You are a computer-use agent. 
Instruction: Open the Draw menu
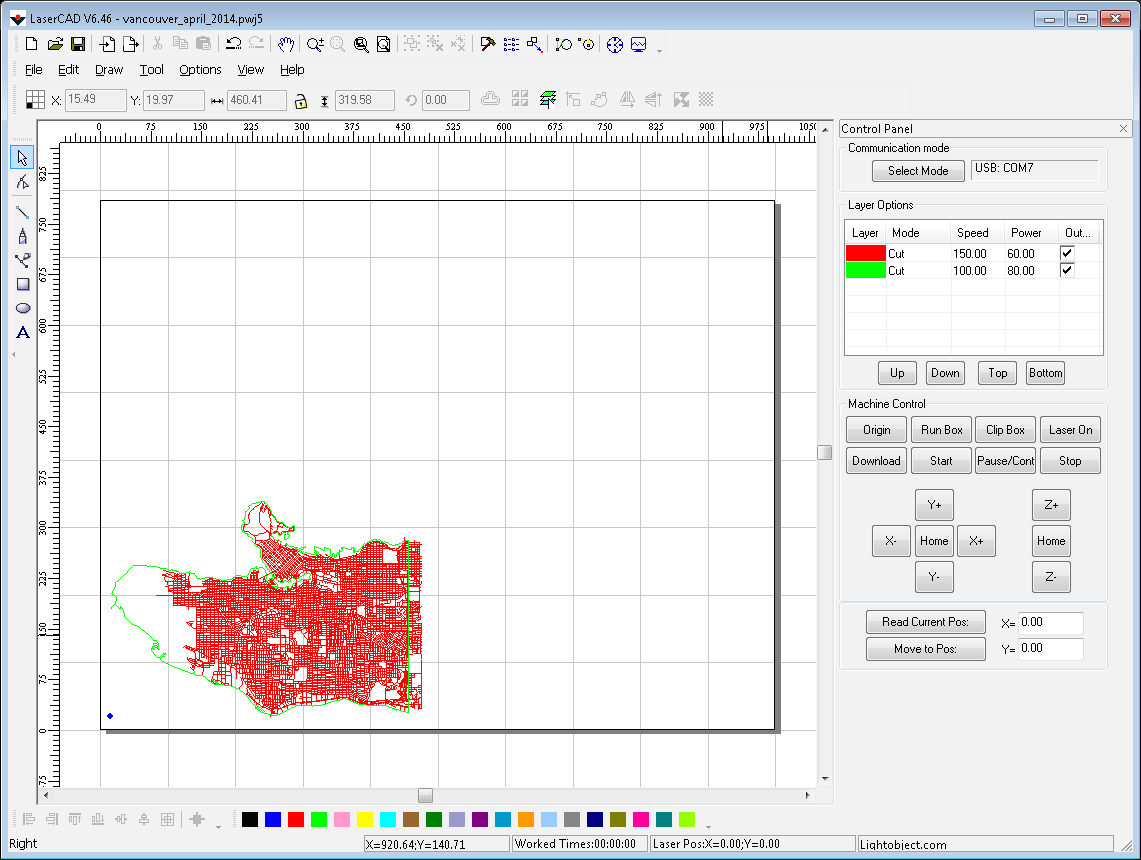point(109,70)
